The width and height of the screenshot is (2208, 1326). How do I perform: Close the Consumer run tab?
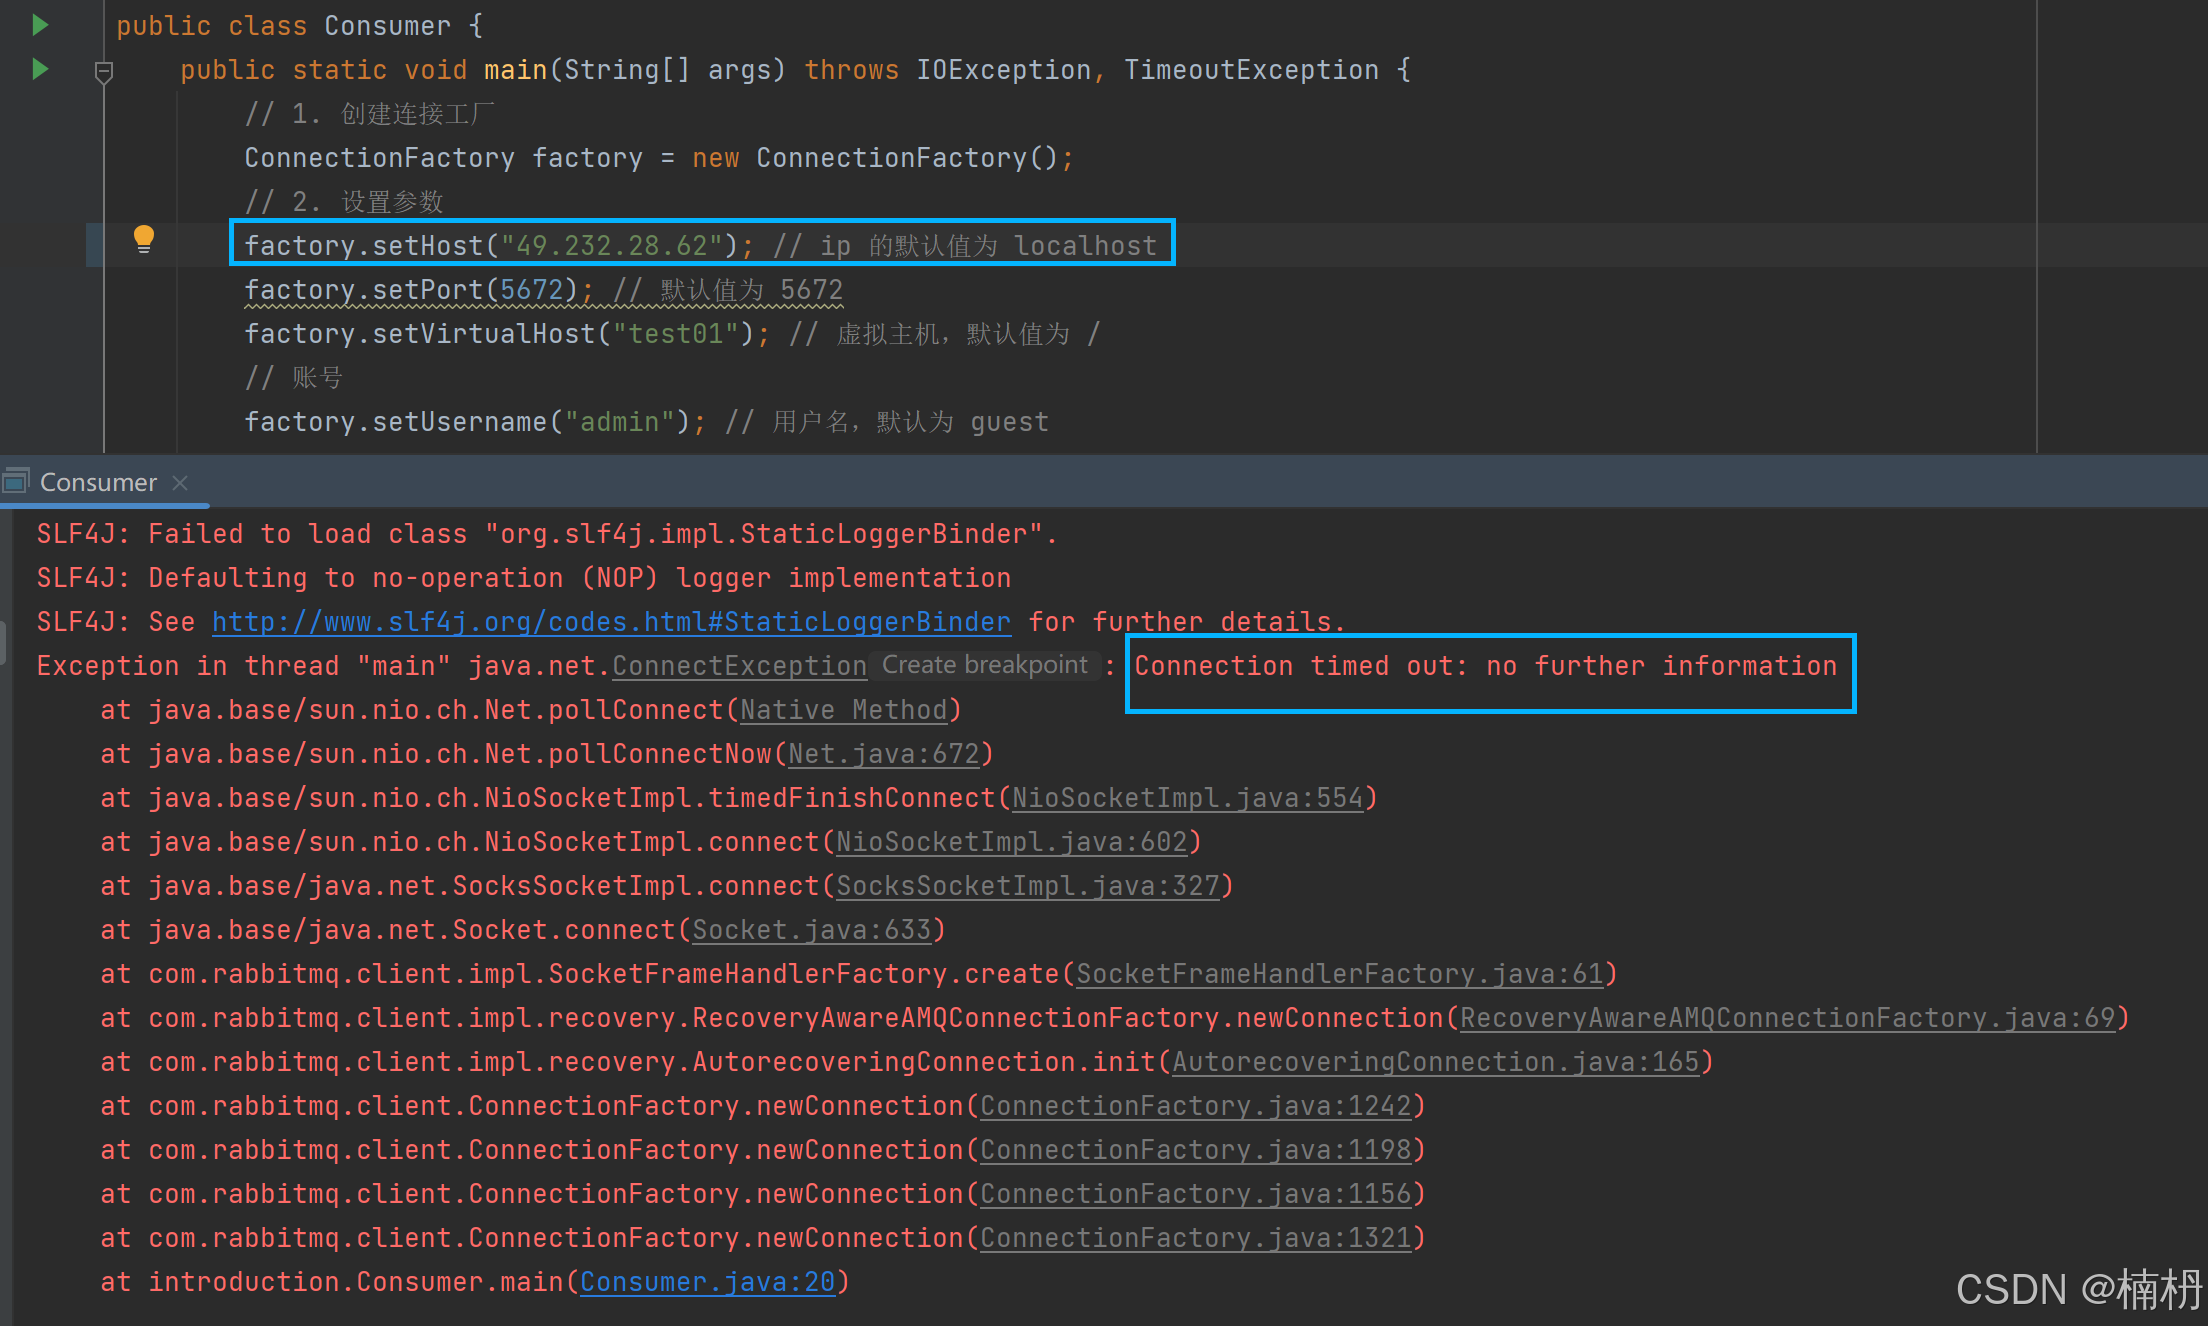[180, 482]
